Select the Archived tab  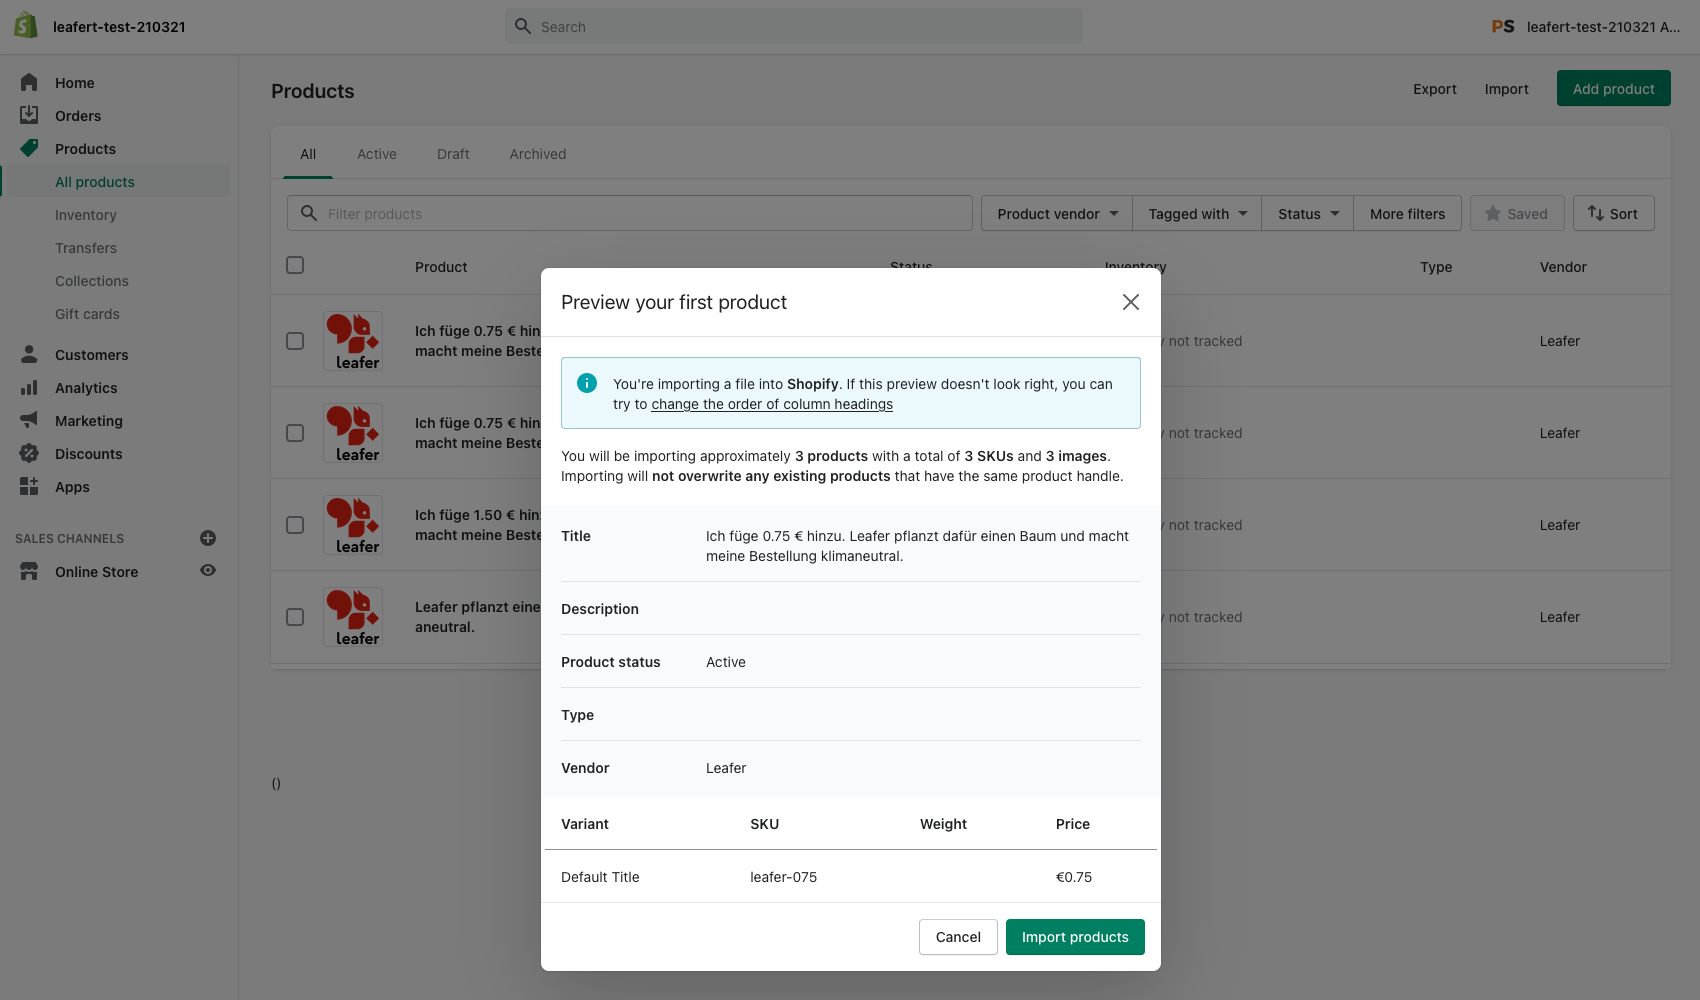tap(537, 153)
